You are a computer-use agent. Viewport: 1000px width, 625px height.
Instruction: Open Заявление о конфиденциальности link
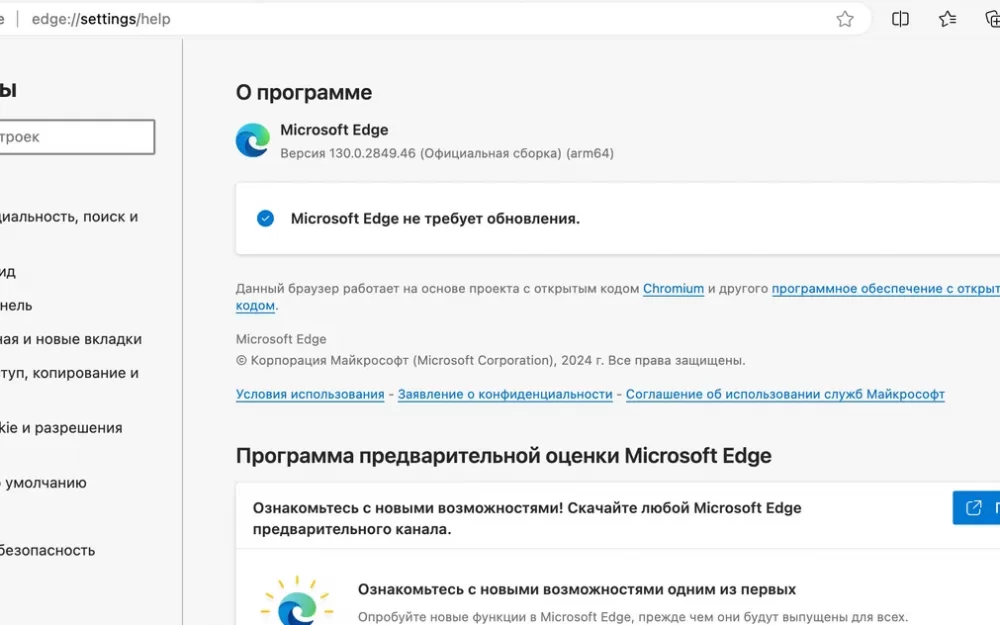click(x=505, y=394)
